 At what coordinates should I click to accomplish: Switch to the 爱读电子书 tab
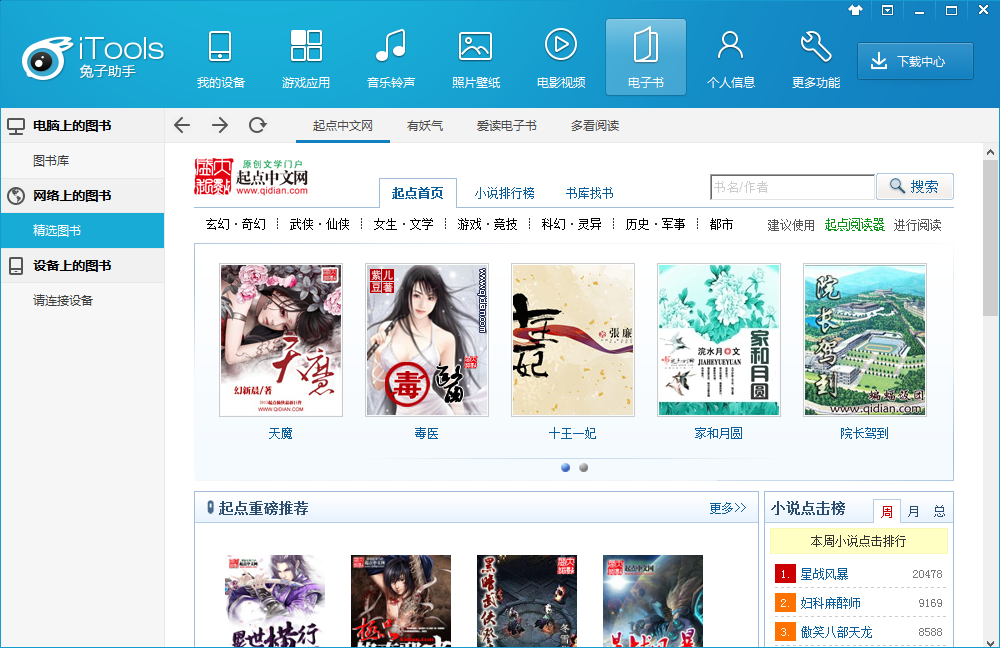pyautogui.click(x=506, y=126)
